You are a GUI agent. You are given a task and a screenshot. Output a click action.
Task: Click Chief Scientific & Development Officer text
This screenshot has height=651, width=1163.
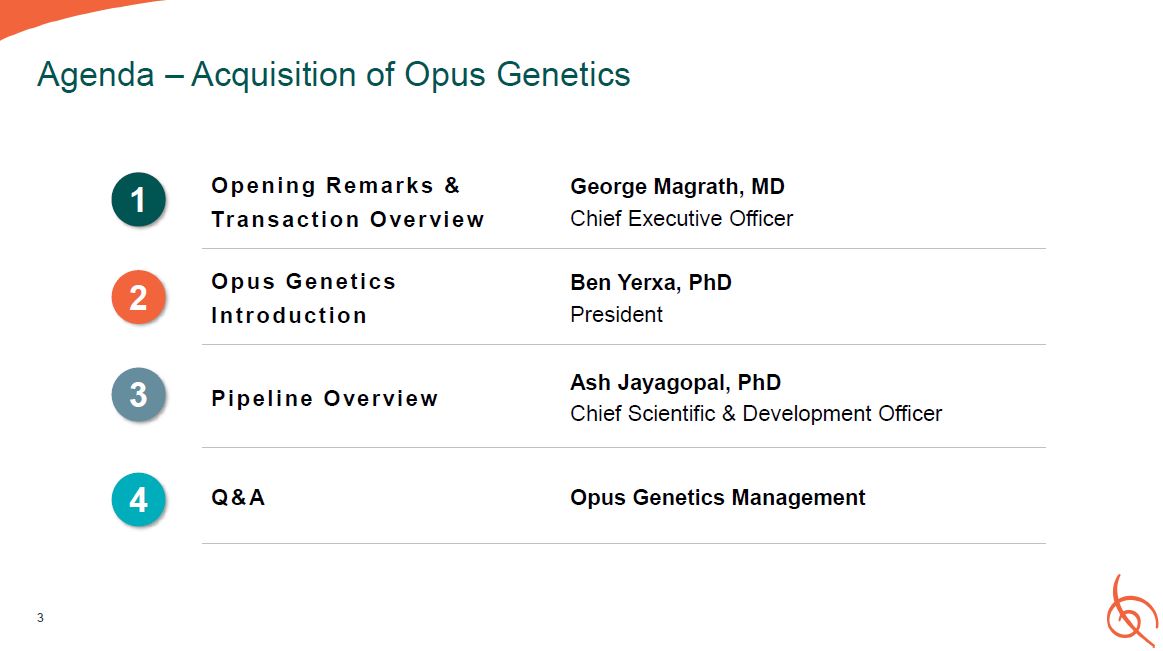pyautogui.click(x=755, y=413)
